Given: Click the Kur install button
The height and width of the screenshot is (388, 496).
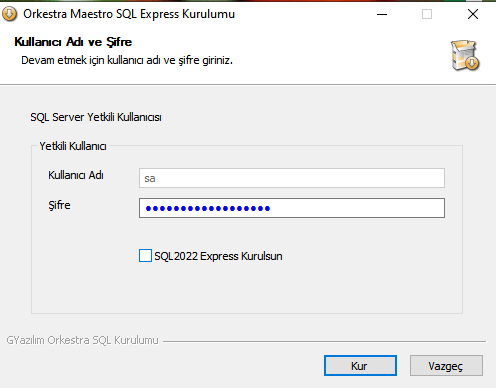Looking at the screenshot, I should pos(360,366).
